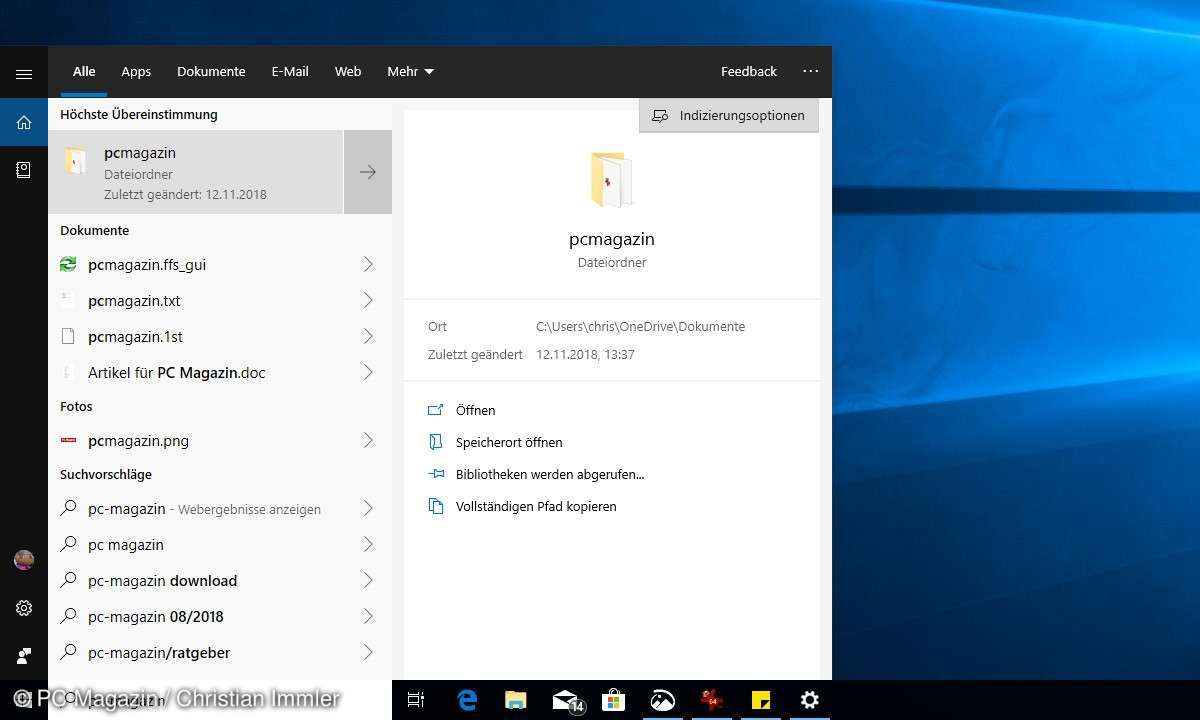Open the Mehr dropdown menu
The image size is (1200, 720).
point(410,71)
